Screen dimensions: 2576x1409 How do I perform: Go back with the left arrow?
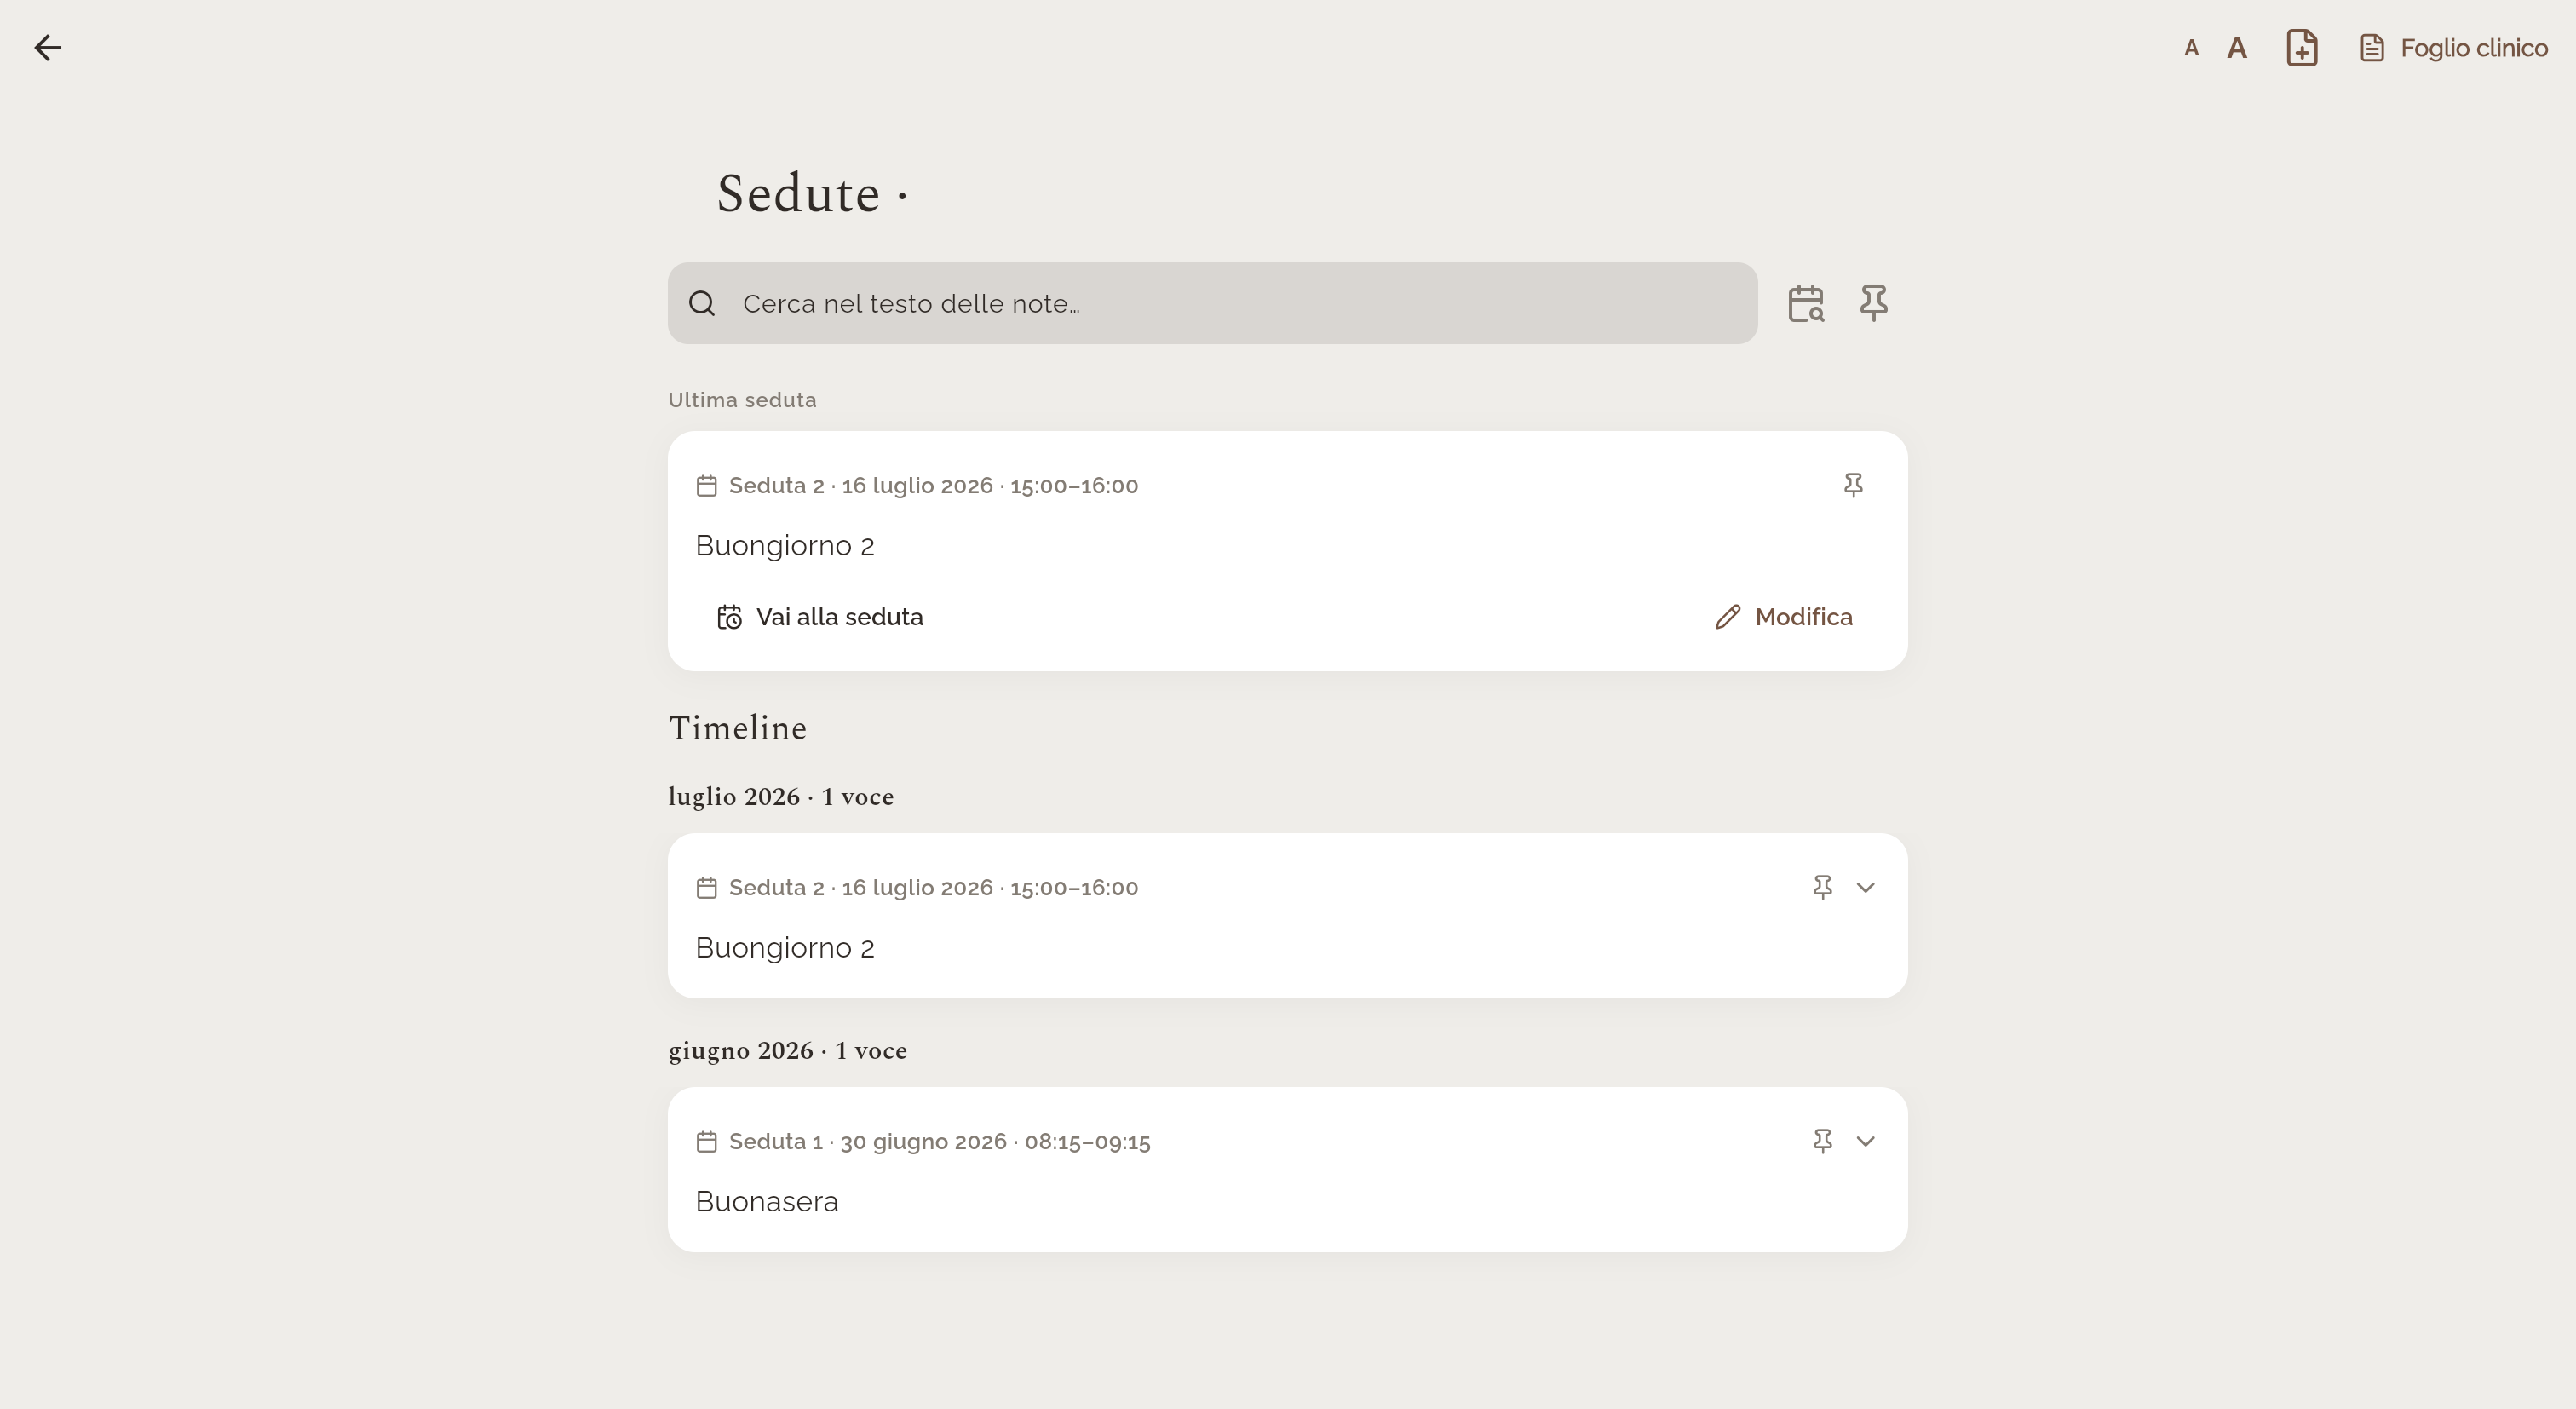click(x=48, y=48)
